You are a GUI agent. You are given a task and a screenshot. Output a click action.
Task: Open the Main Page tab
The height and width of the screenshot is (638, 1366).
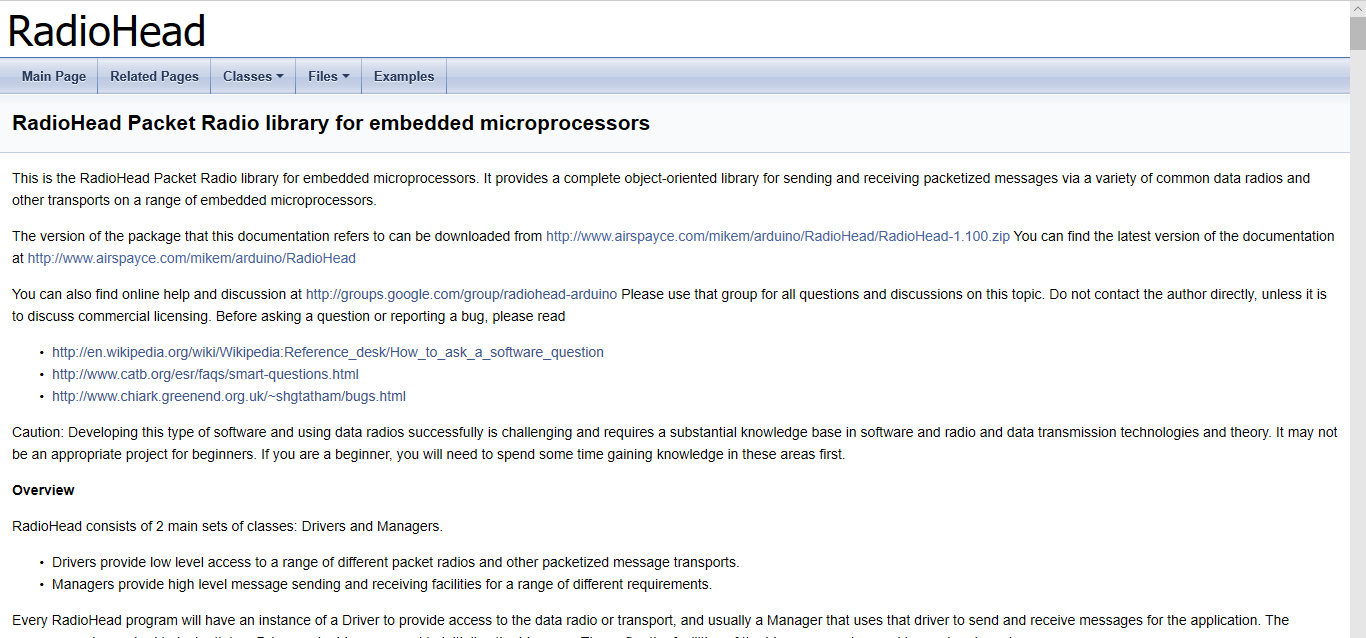54,76
